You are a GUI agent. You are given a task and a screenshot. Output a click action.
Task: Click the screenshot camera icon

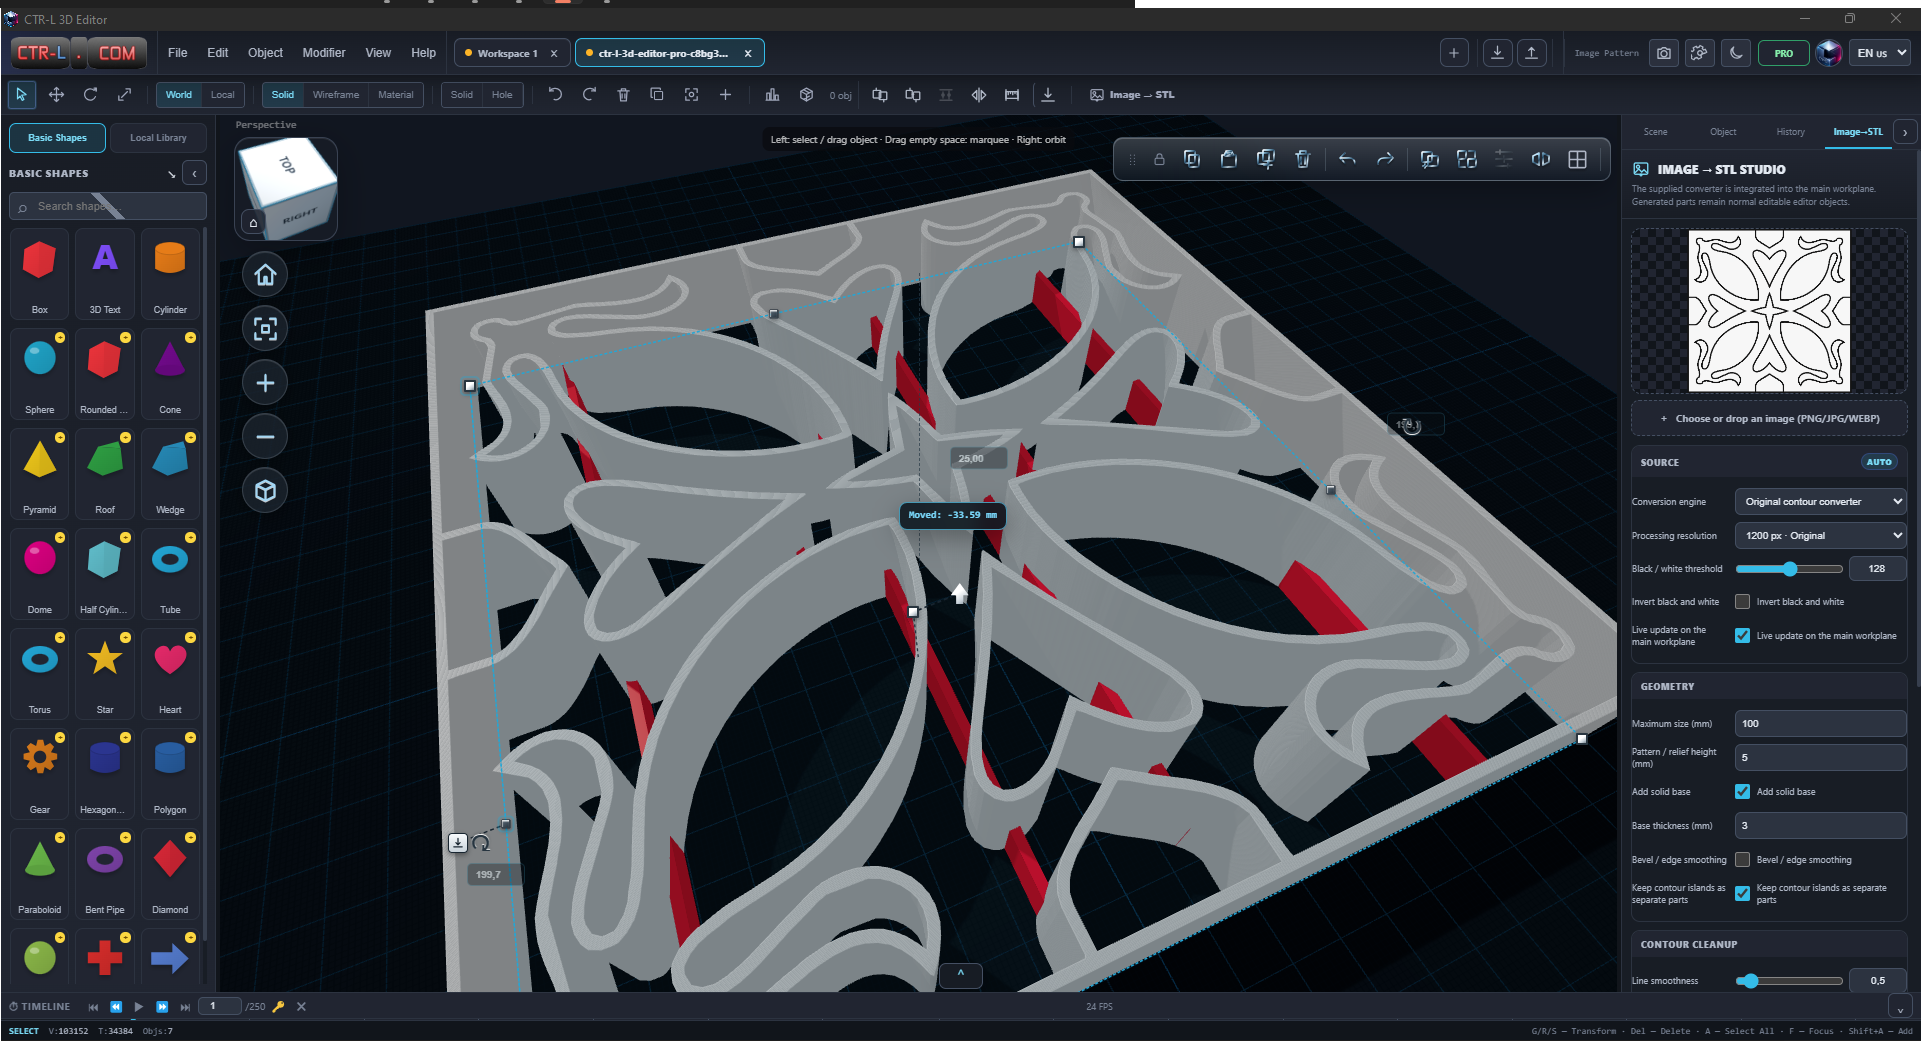coord(1664,53)
